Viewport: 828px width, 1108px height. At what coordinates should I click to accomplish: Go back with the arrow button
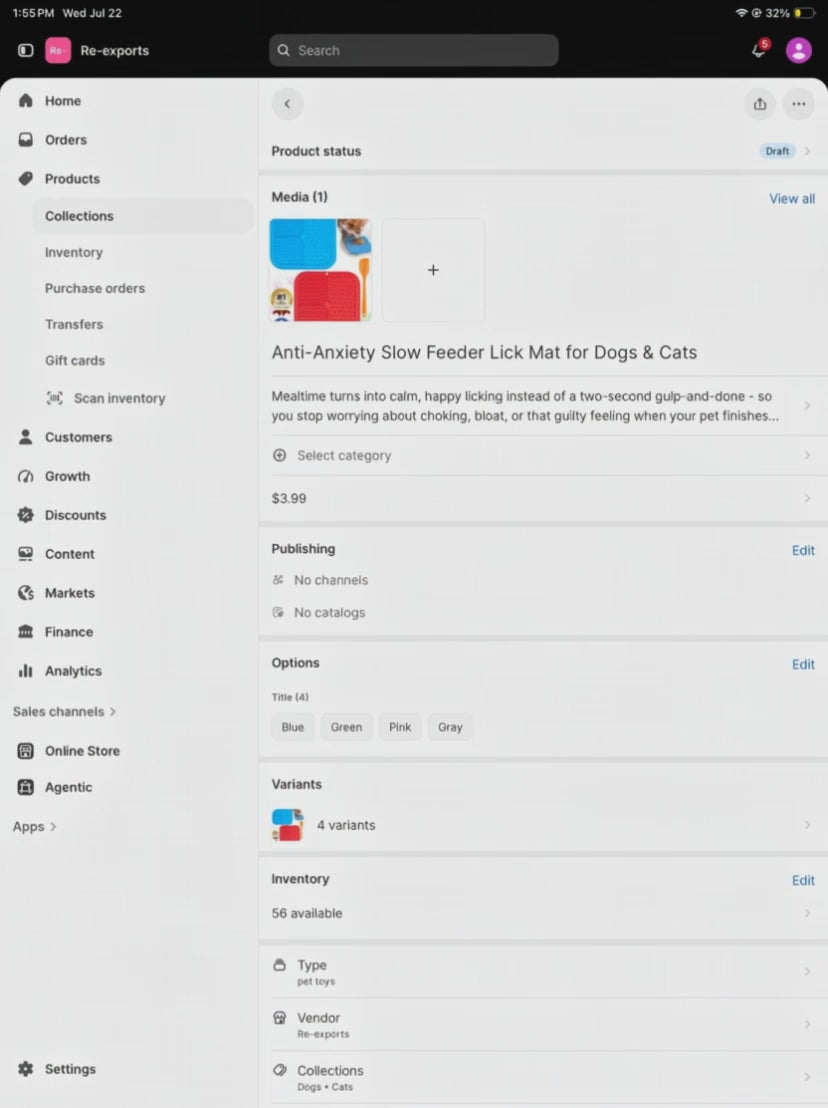coord(287,104)
